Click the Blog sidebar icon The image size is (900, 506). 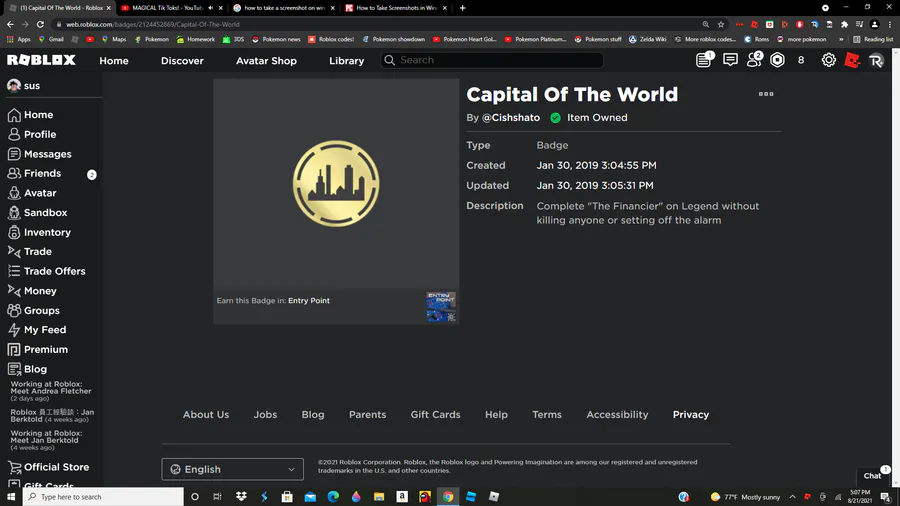click(14, 369)
